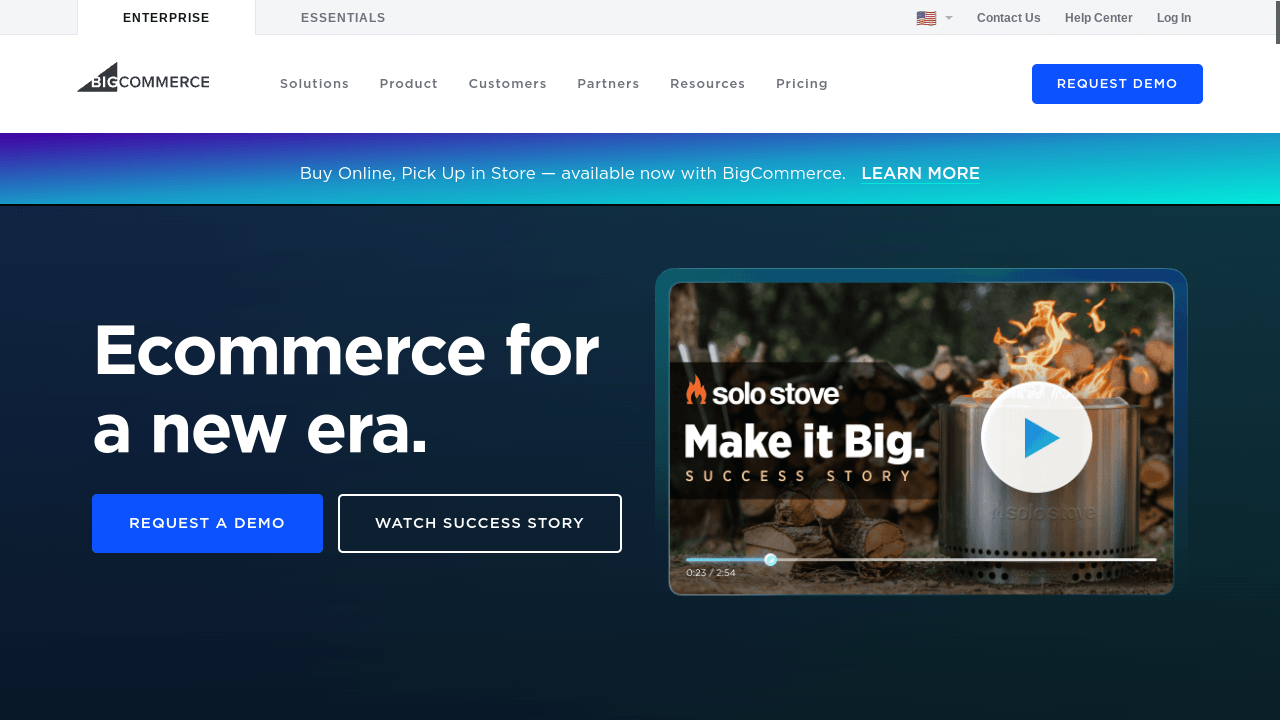
Task: Click the Solo Stove video thumbnail
Action: tap(921, 438)
